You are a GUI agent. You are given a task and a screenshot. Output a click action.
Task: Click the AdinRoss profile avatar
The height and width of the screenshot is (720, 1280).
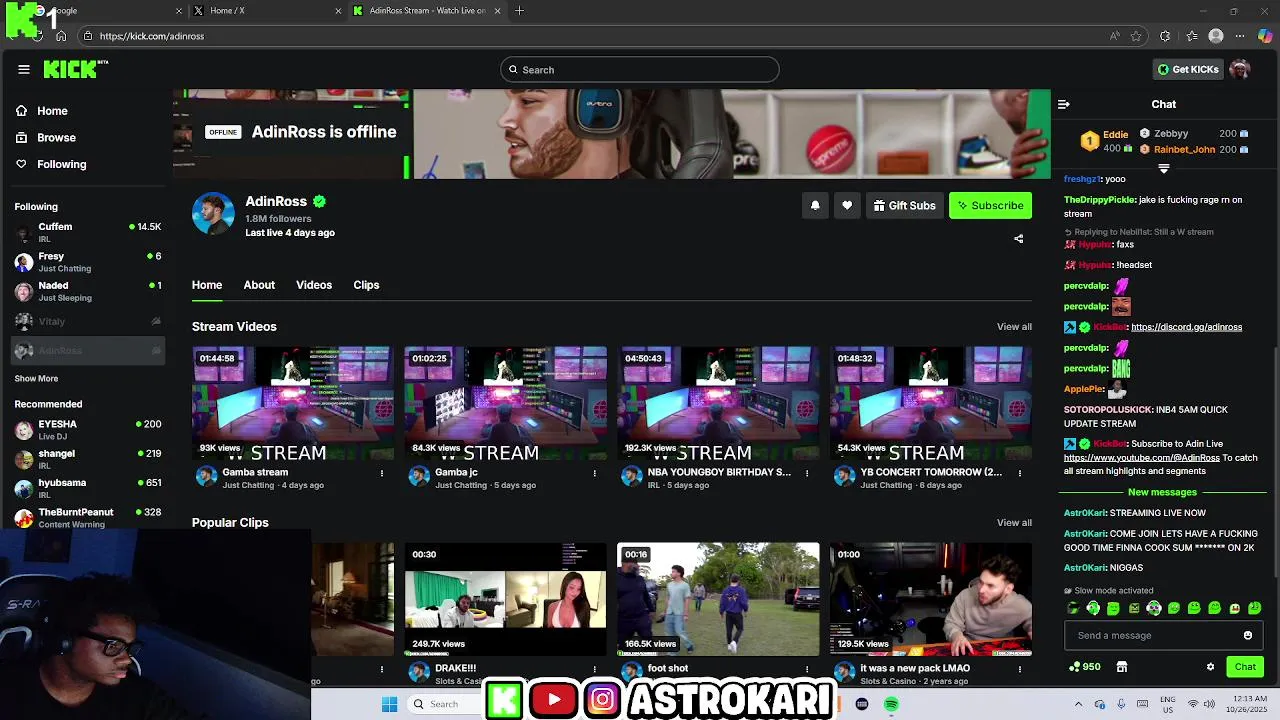point(213,213)
